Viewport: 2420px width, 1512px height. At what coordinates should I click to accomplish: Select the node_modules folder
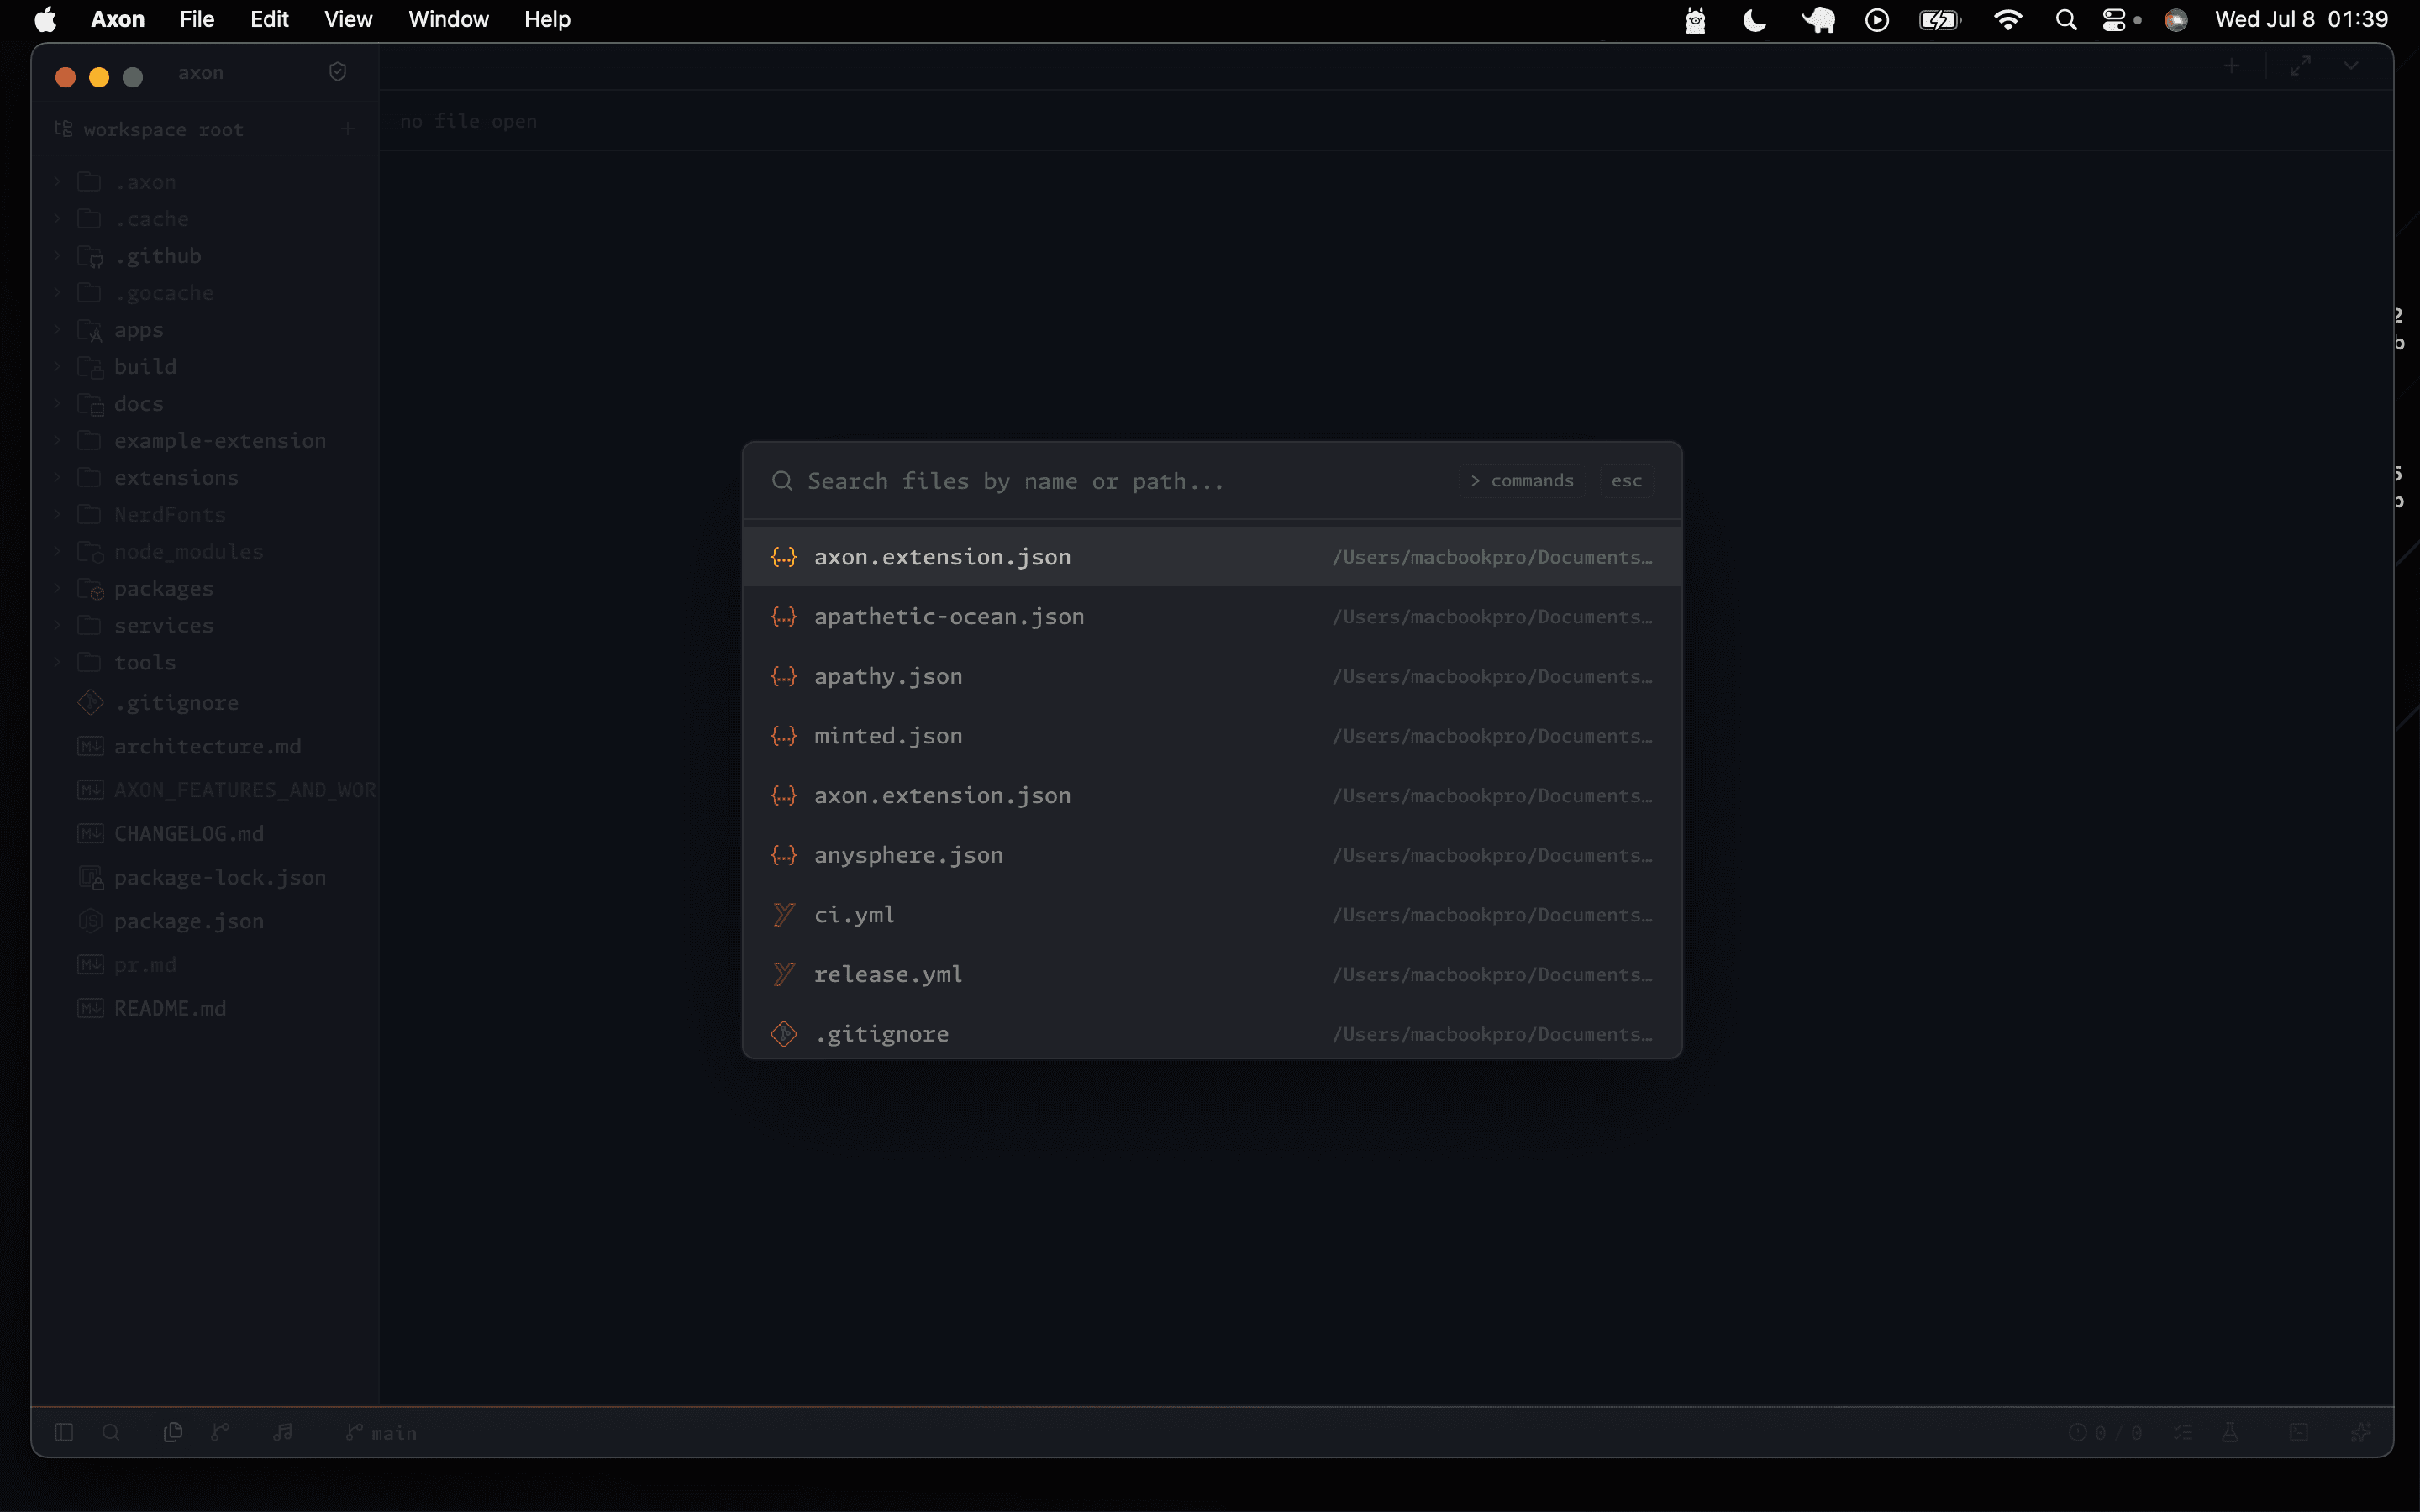(205, 552)
